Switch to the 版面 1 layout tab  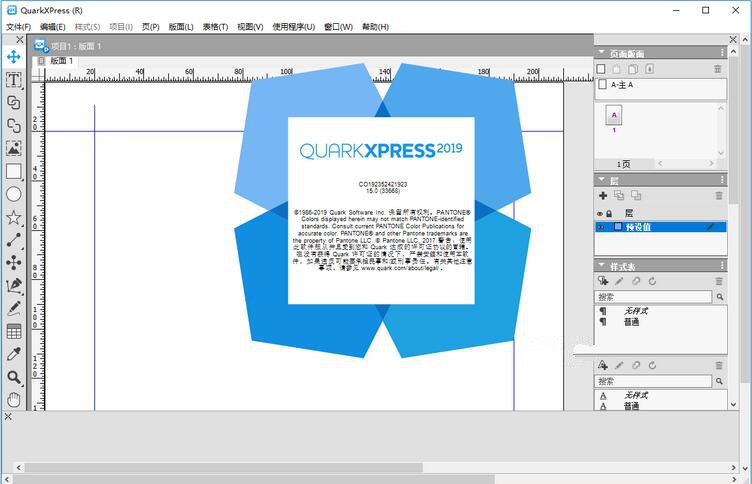56,61
